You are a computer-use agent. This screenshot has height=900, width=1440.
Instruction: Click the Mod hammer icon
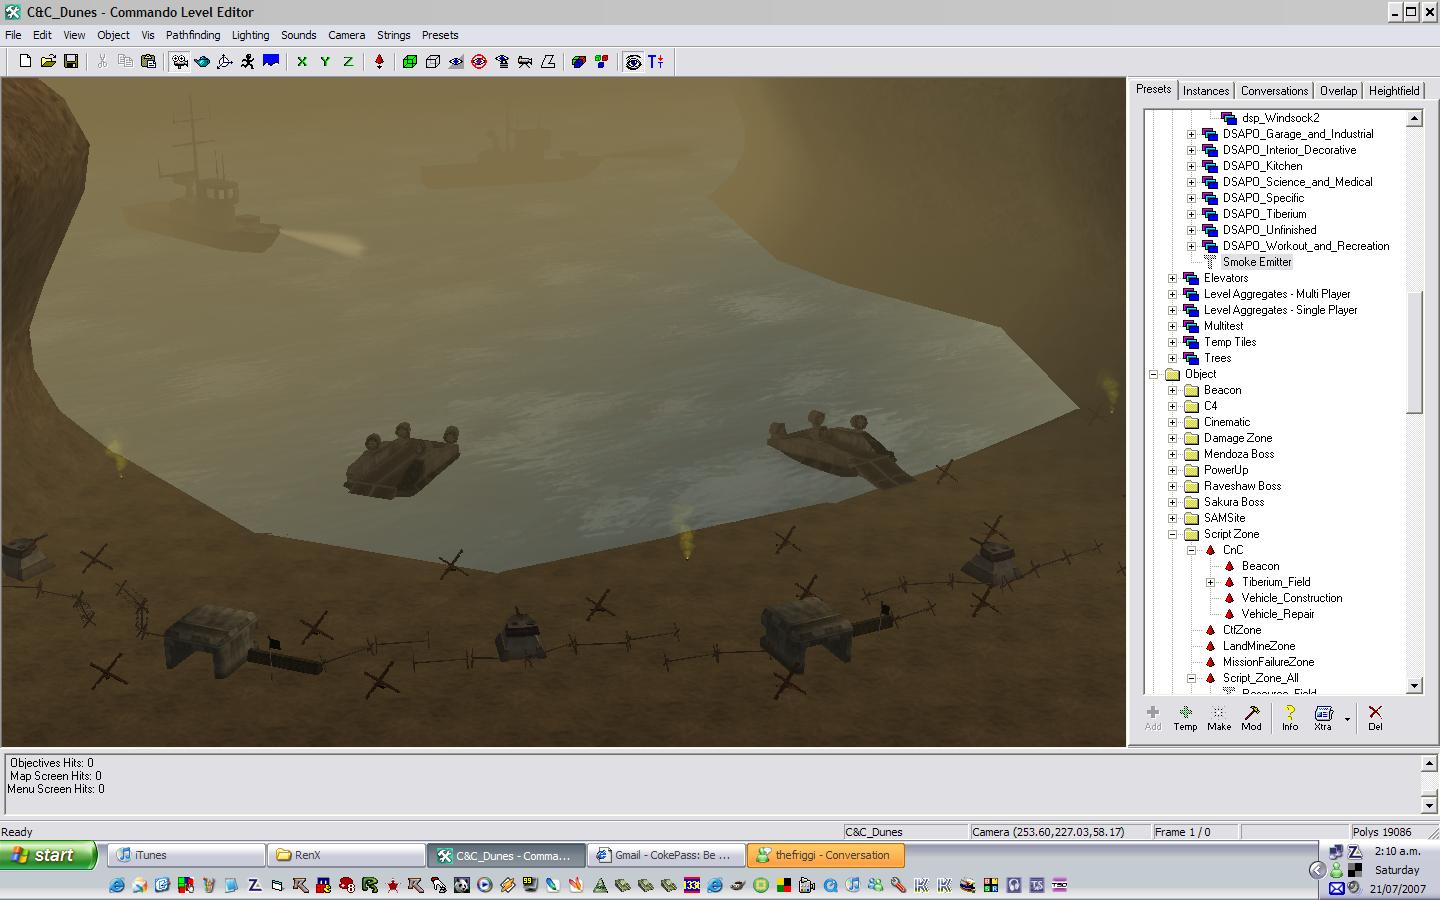(x=1251, y=717)
